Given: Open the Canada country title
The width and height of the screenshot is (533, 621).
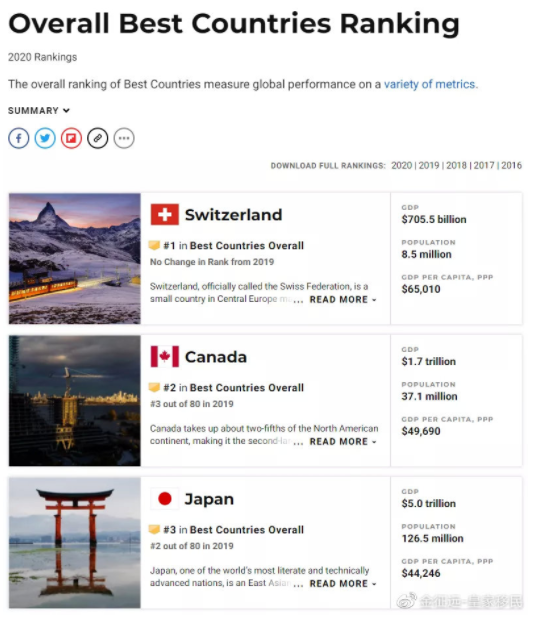Looking at the screenshot, I should click(216, 357).
